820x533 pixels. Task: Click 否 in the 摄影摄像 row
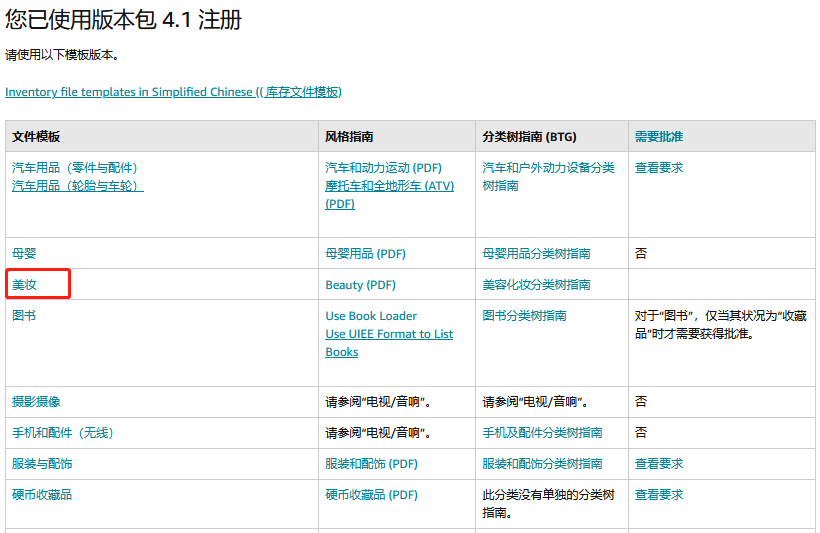(641, 402)
